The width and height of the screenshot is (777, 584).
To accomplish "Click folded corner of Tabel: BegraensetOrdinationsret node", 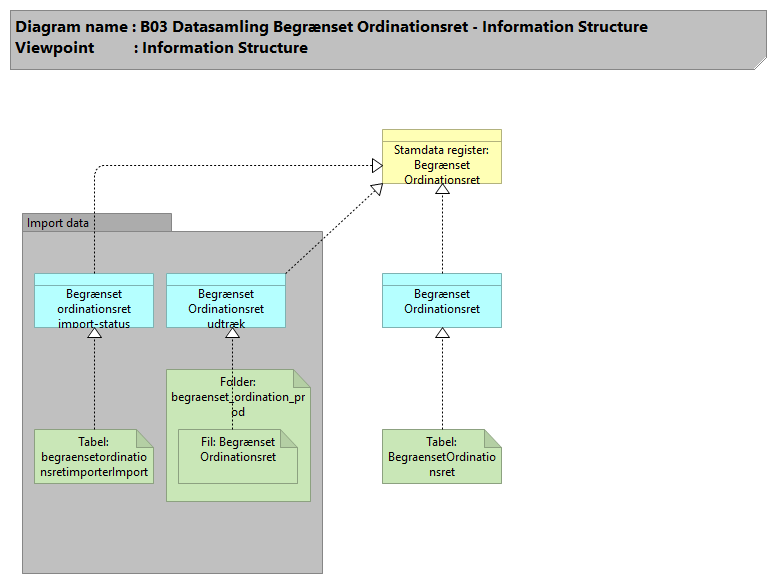I will tap(493, 437).
